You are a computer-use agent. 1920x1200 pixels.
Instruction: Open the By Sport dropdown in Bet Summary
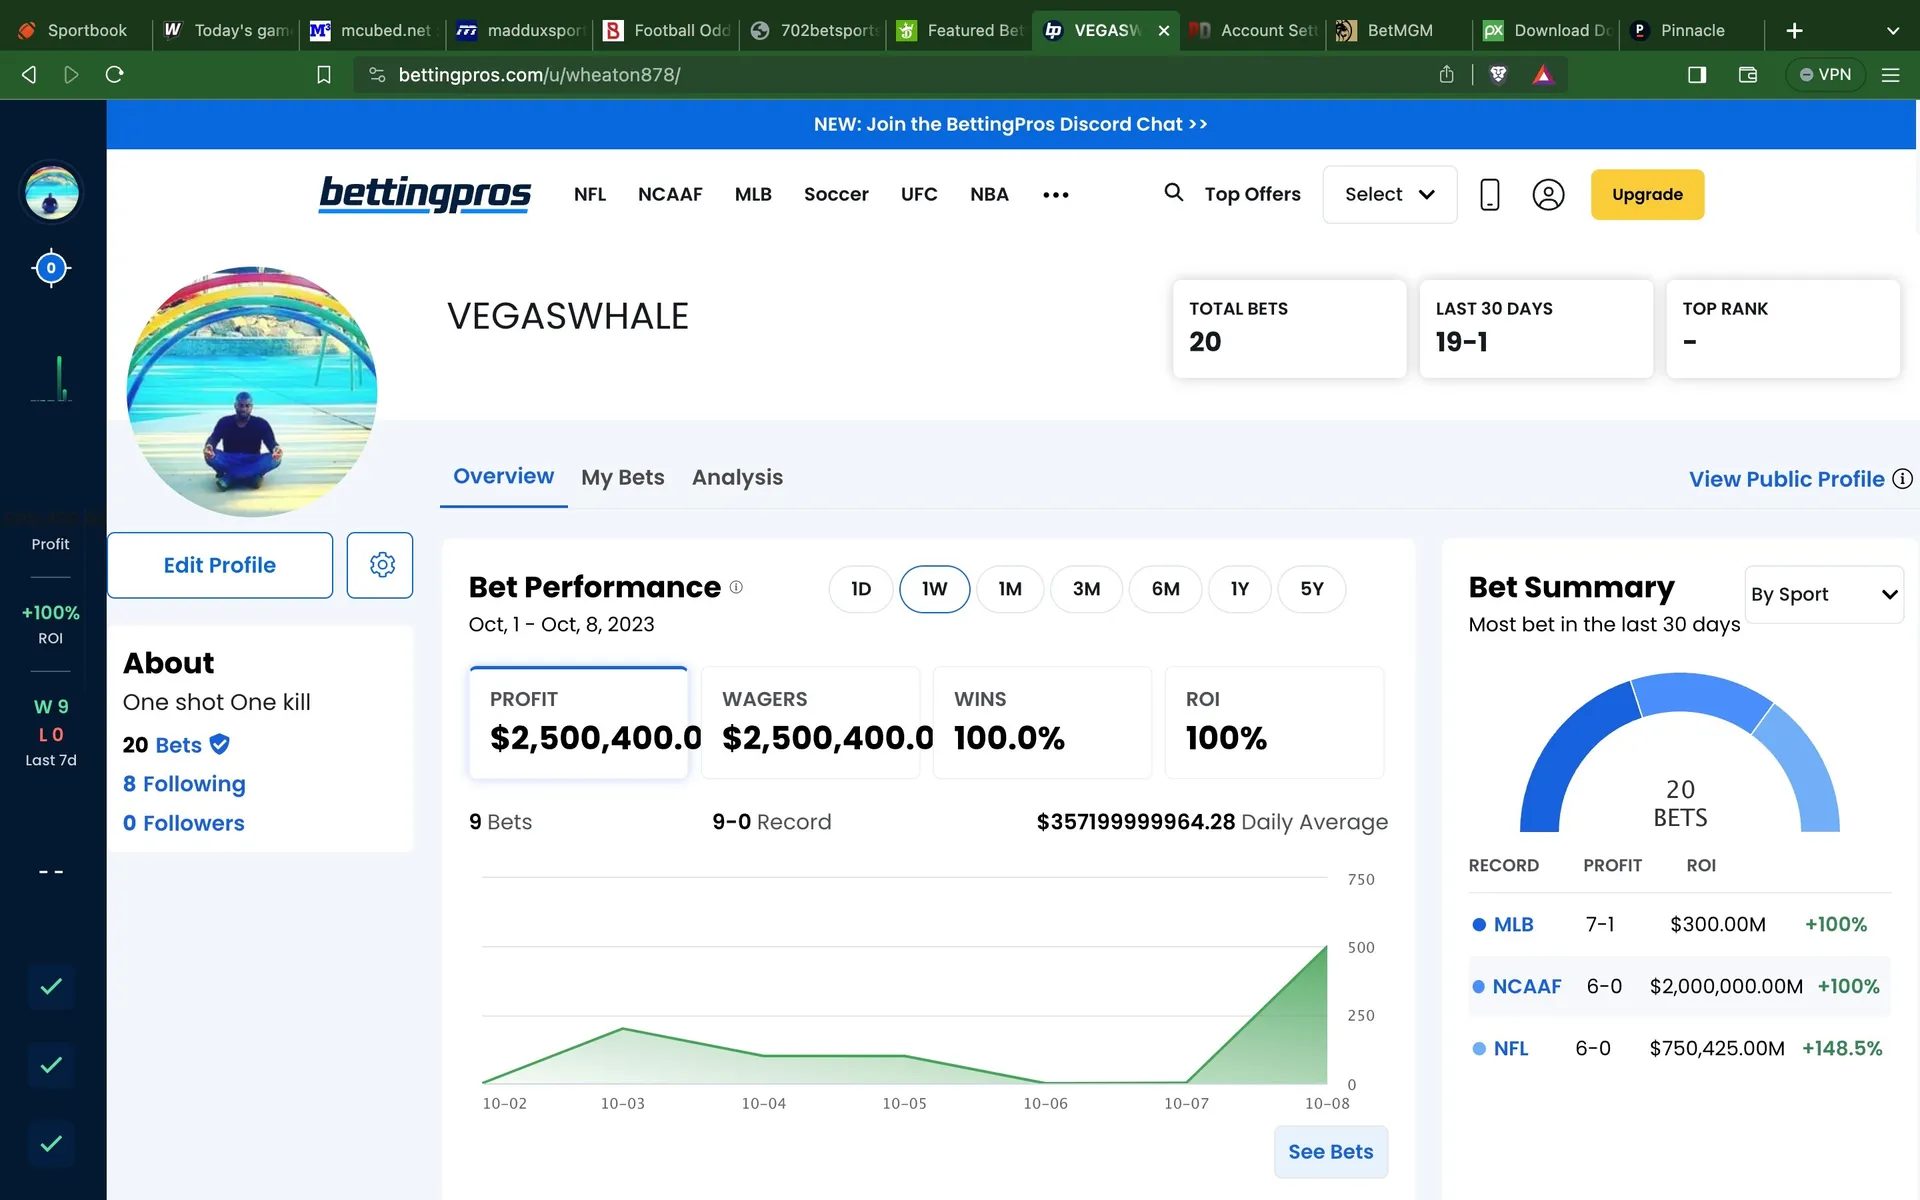pyautogui.click(x=1823, y=594)
